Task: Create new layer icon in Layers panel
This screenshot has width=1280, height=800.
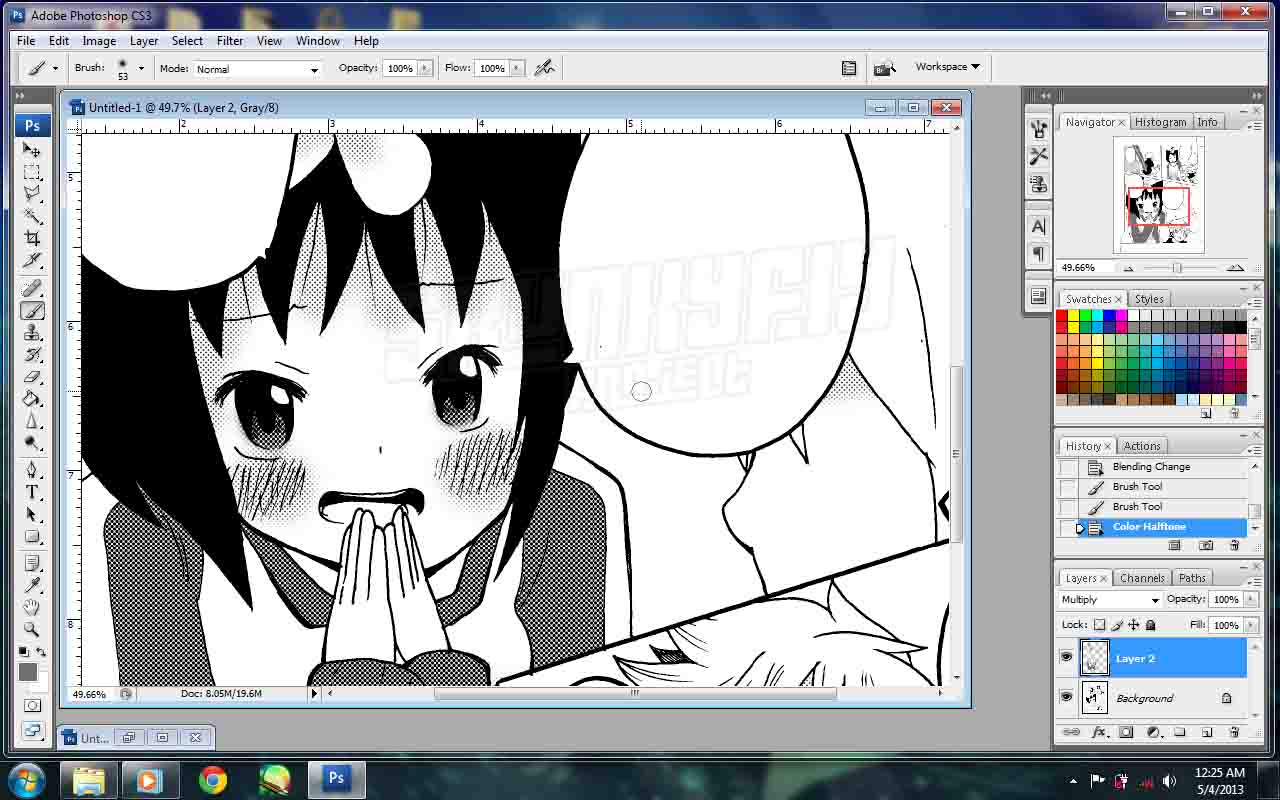Action: (x=1207, y=733)
